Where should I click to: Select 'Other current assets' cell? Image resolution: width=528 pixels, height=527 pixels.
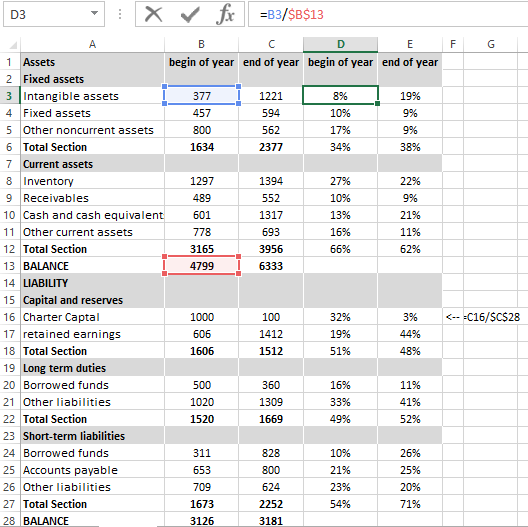pos(93,232)
